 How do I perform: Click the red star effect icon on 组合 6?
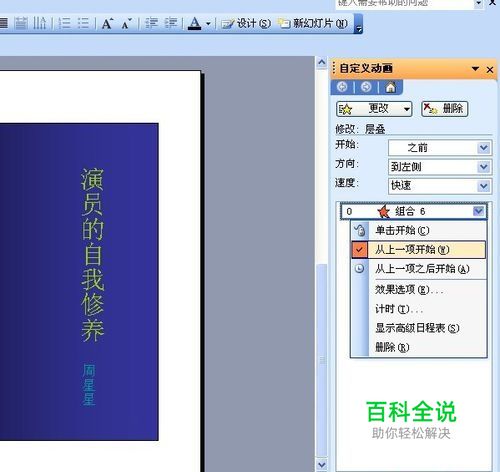pyautogui.click(x=384, y=211)
